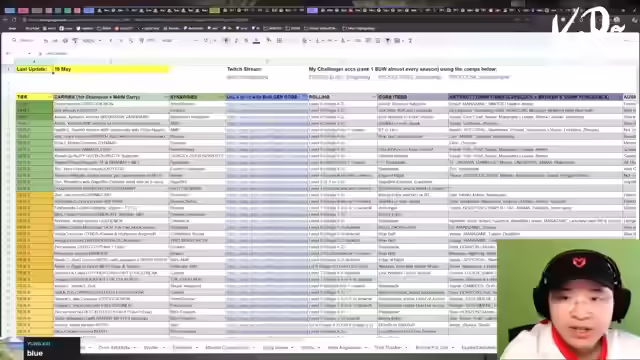Image resolution: width=640 pixels, height=360 pixels.
Task: Expand the Name box dropdown arrow
Action: (29, 53)
